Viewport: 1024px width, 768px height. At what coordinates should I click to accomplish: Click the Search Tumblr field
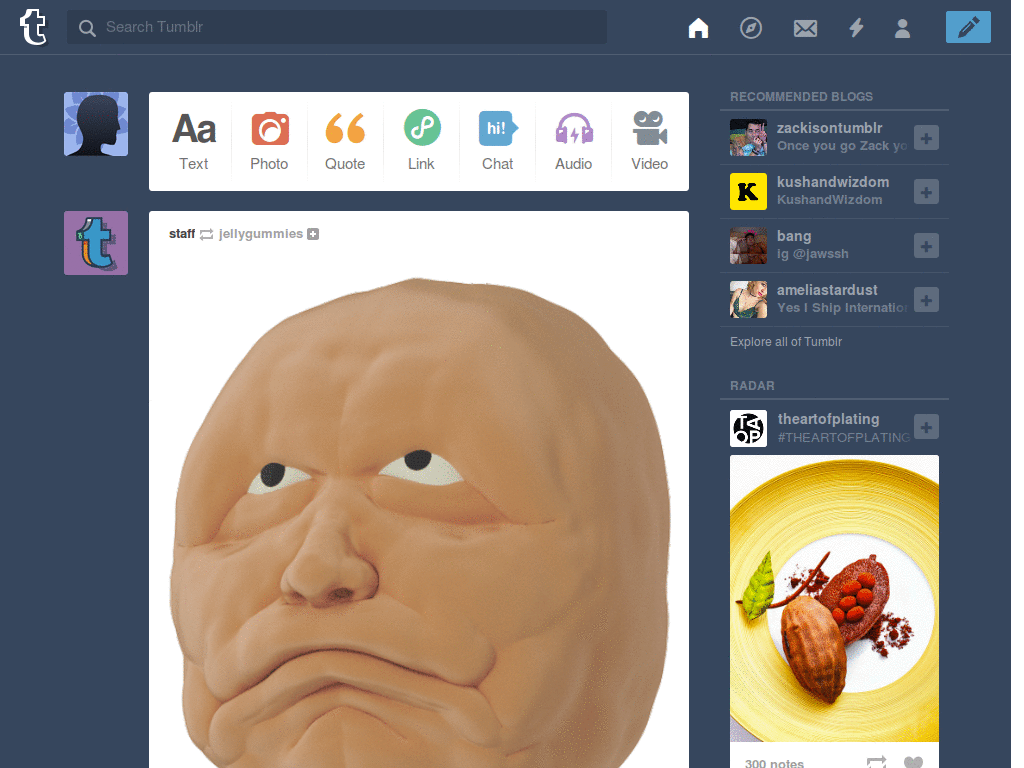[336, 27]
